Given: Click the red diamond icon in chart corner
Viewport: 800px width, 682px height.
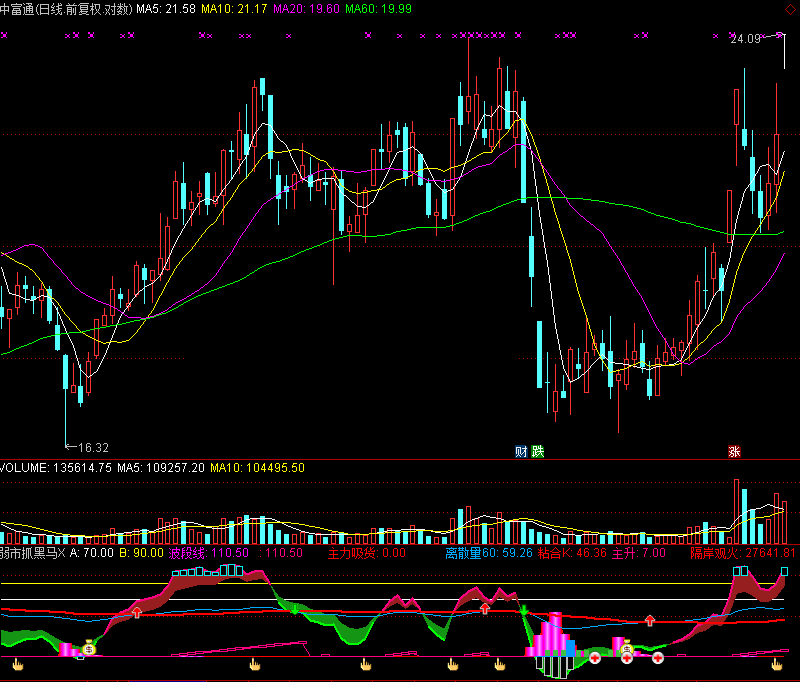Looking at the screenshot, I should pyautogui.click(x=790, y=9).
